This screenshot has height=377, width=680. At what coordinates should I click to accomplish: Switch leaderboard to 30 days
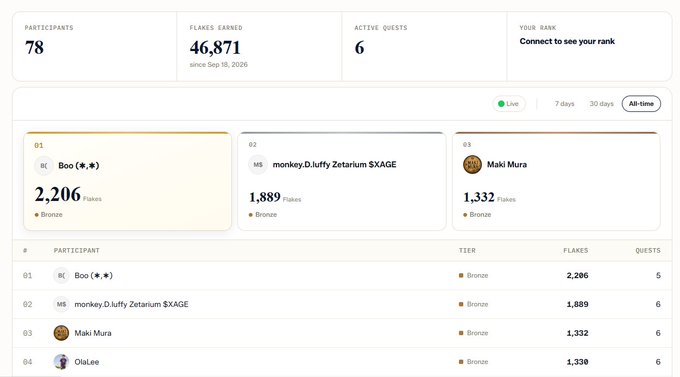pos(601,104)
